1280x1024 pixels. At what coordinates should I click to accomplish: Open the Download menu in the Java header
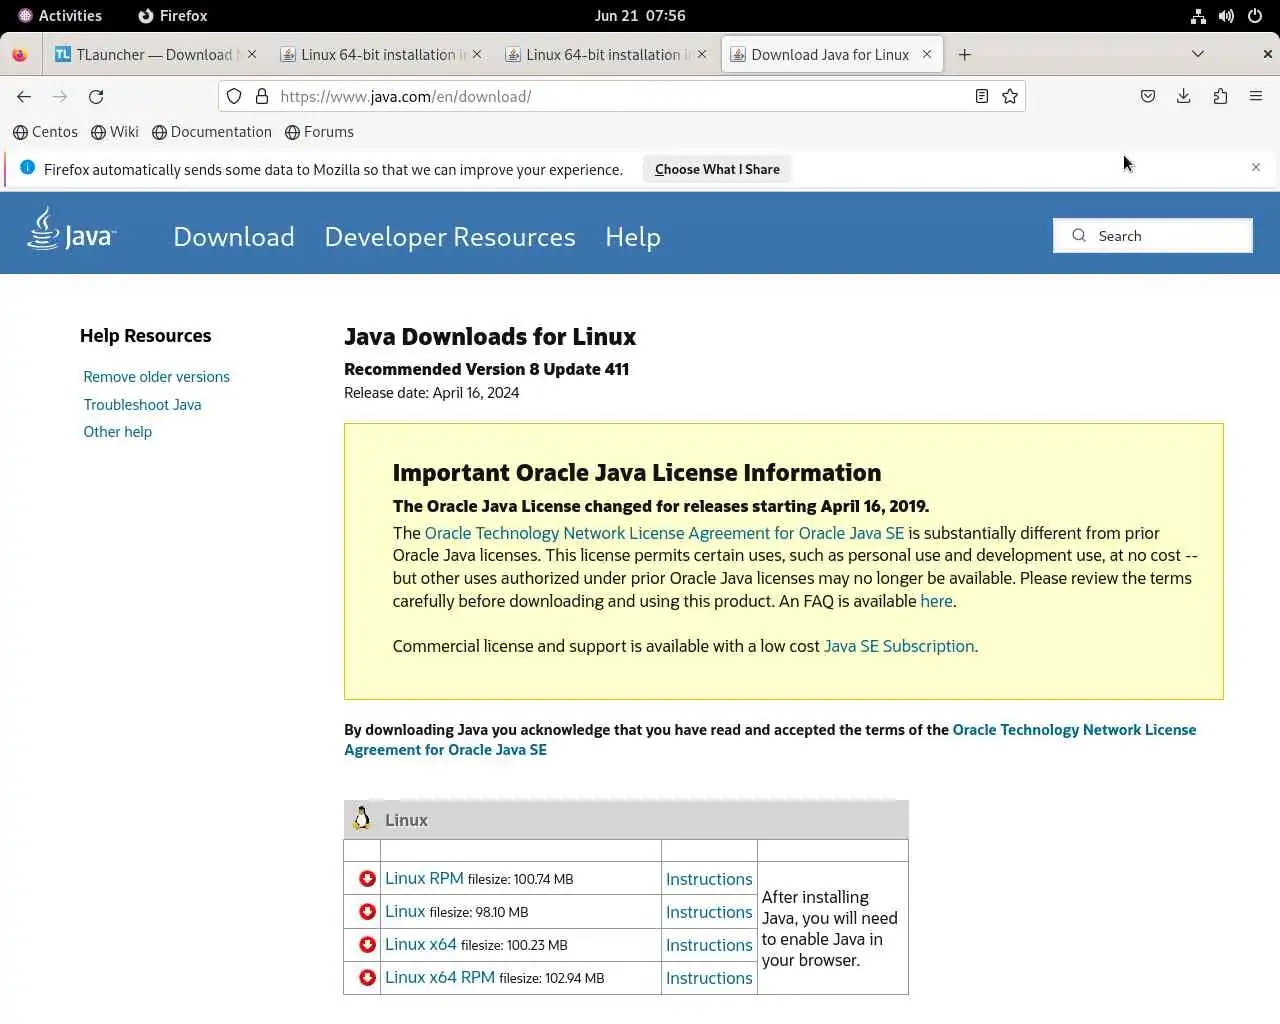point(234,237)
